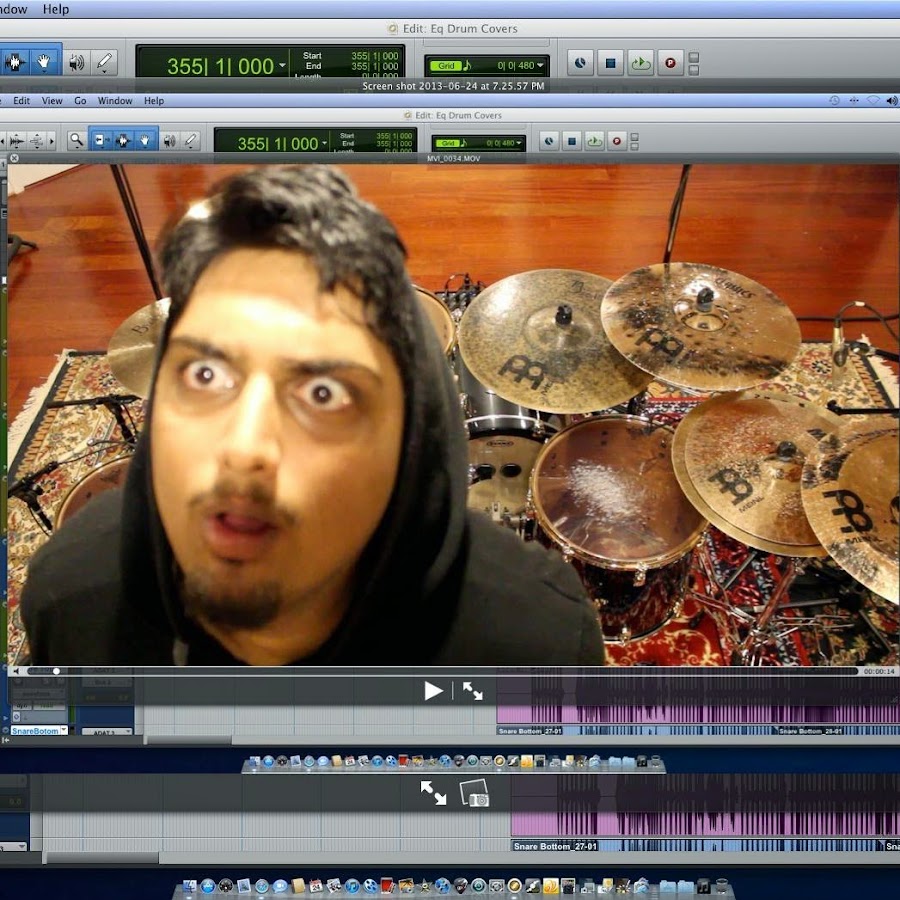Select the Scrubber speaker tool in the top toolbar
This screenshot has width=900, height=900.
(76, 62)
